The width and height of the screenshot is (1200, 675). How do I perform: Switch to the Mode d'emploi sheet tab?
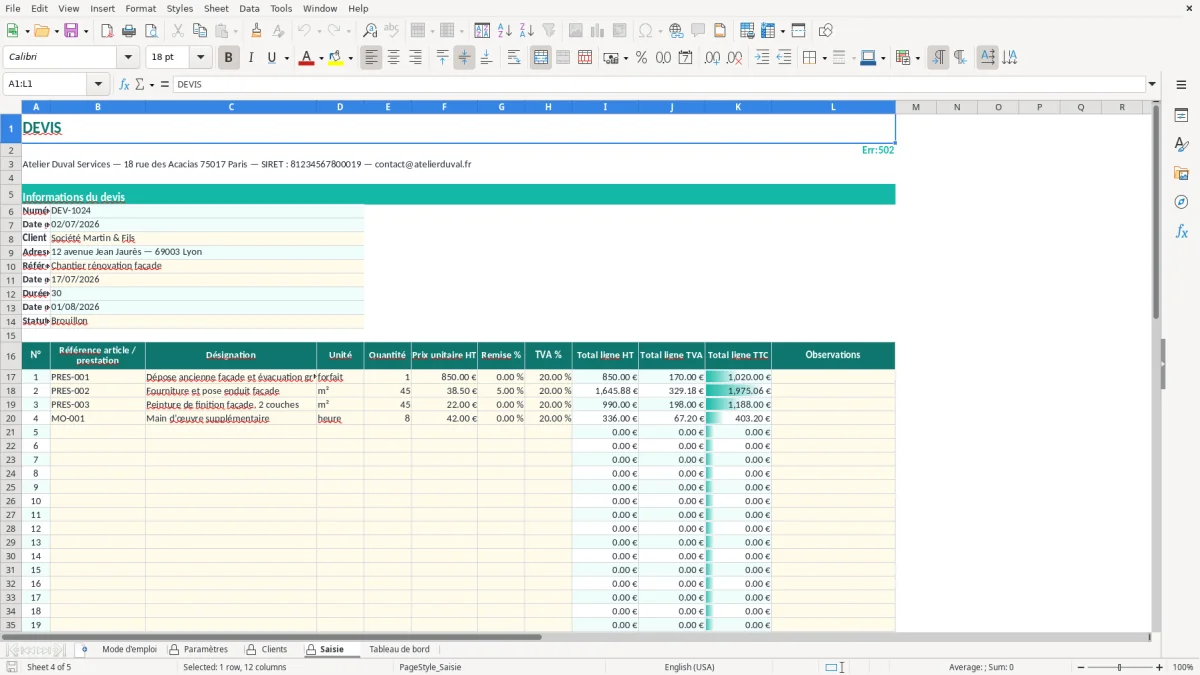129,649
